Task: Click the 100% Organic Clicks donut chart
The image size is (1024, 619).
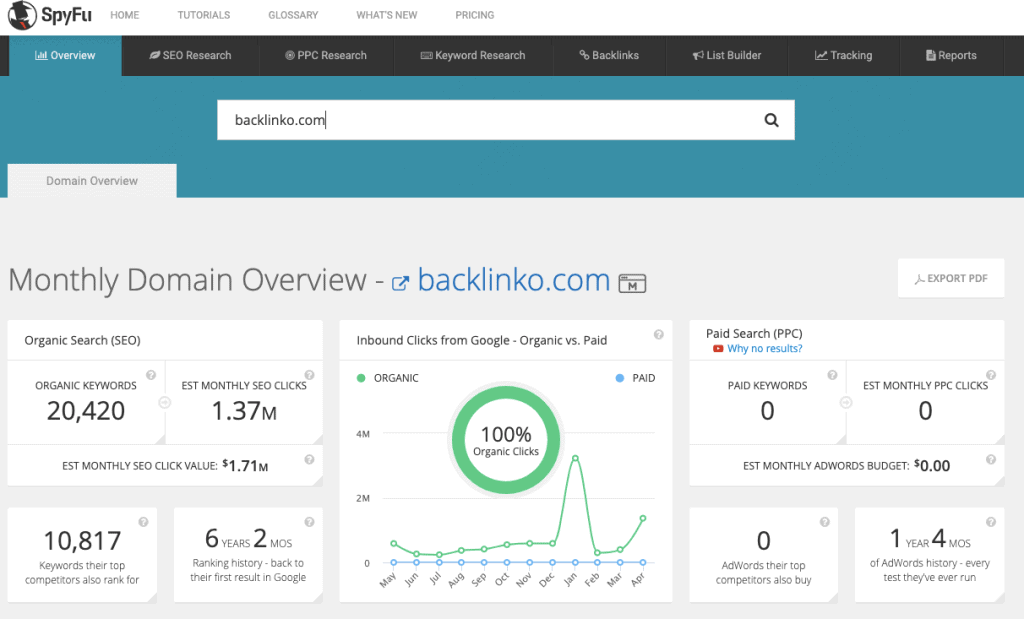Action: (x=506, y=440)
